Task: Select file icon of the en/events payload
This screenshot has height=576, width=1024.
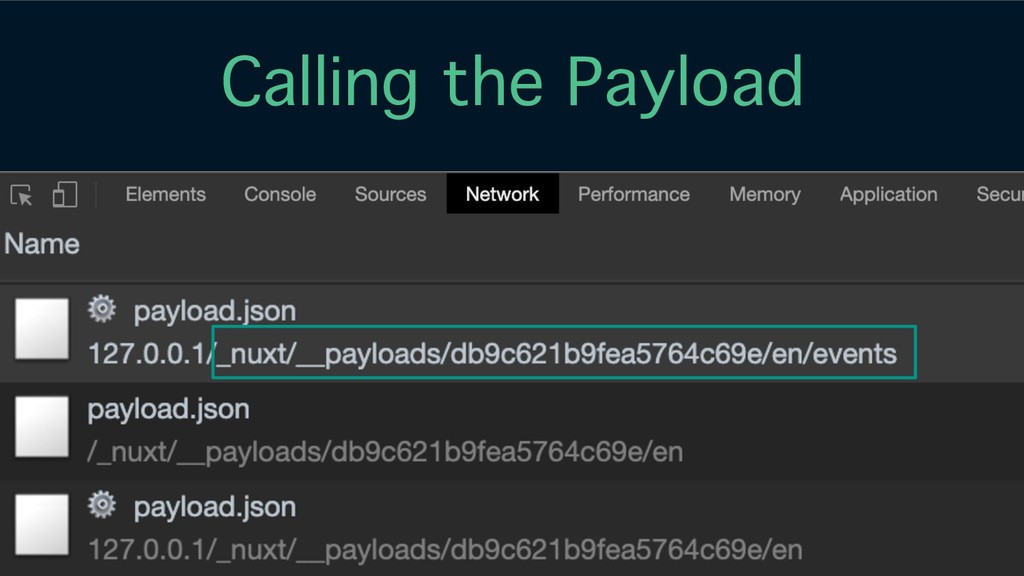Action: pos(42,328)
